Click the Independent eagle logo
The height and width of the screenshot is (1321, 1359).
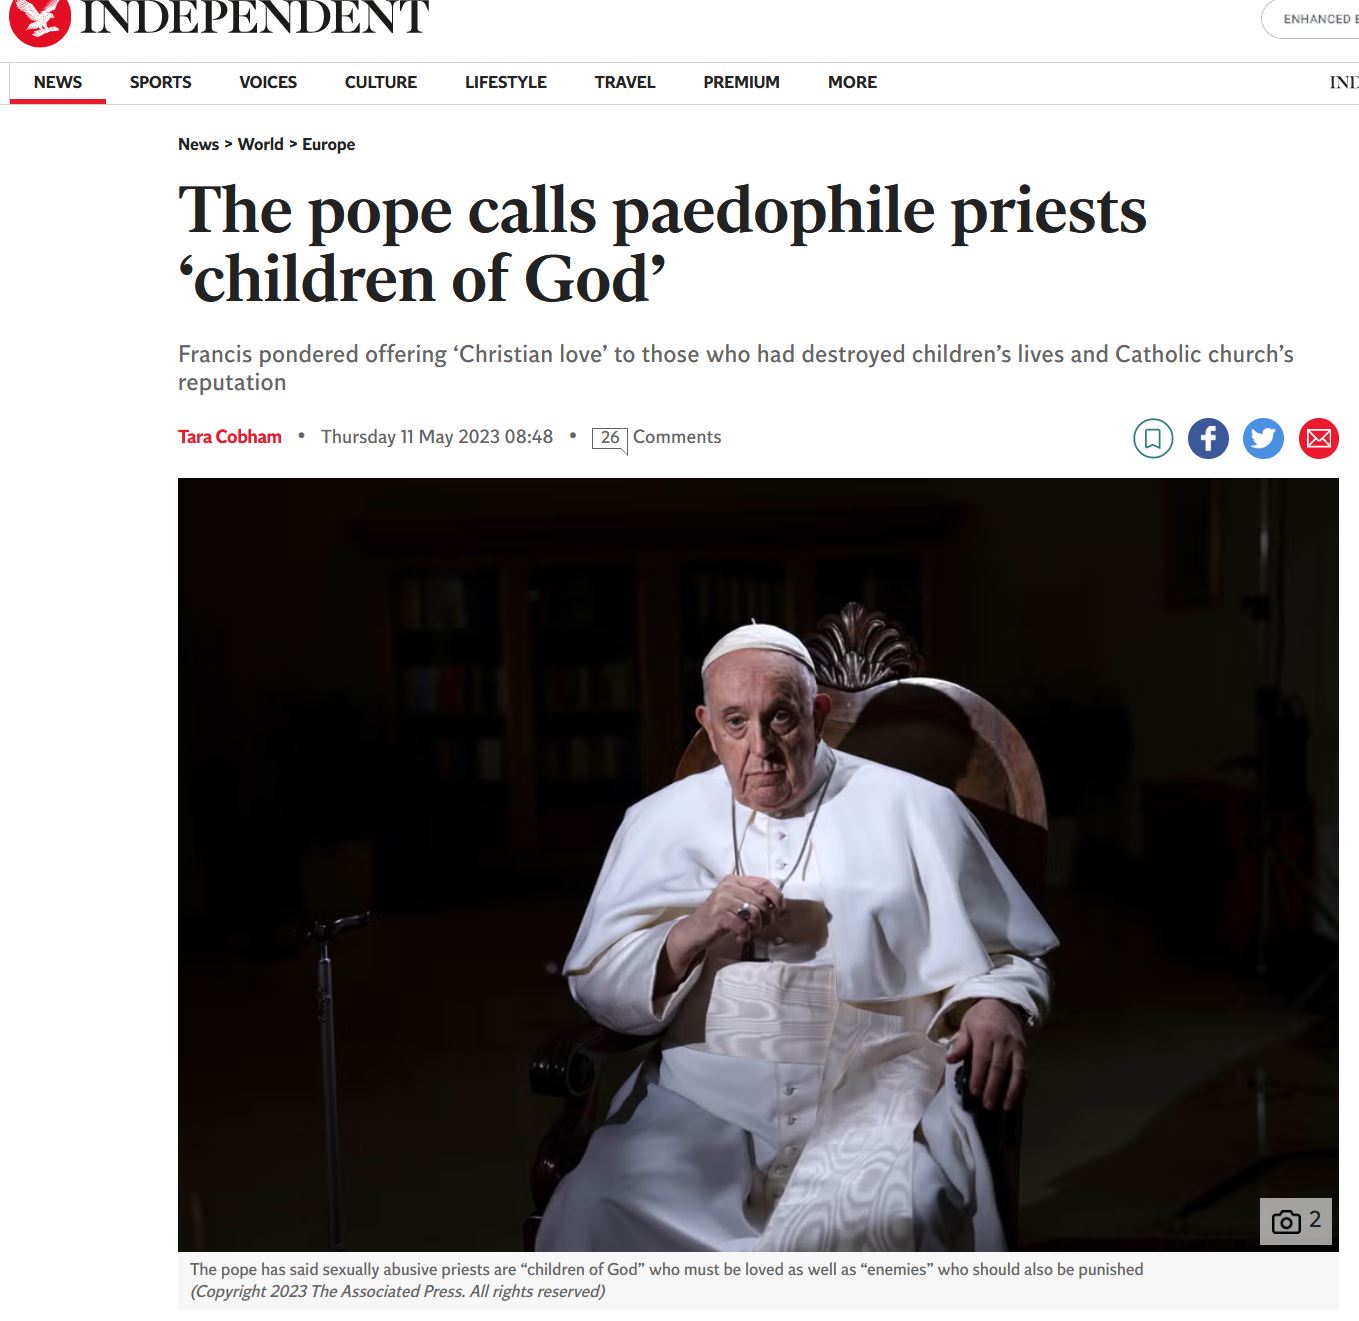coord(39,21)
